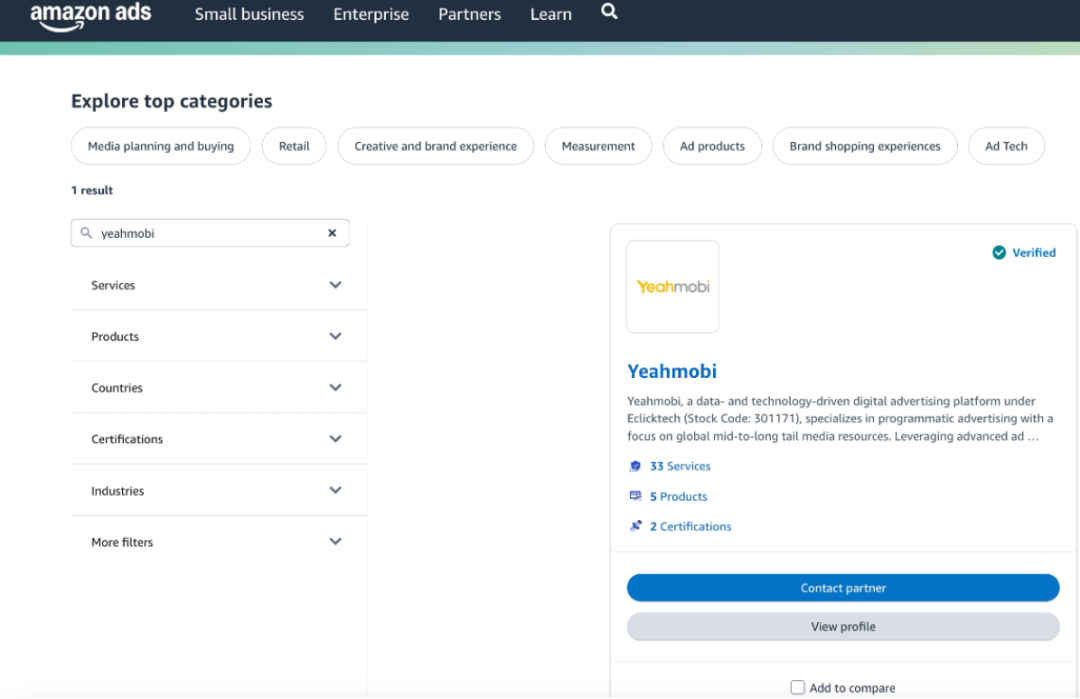The width and height of the screenshot is (1080, 699).
Task: Focus the partner search input field
Action: [210, 233]
